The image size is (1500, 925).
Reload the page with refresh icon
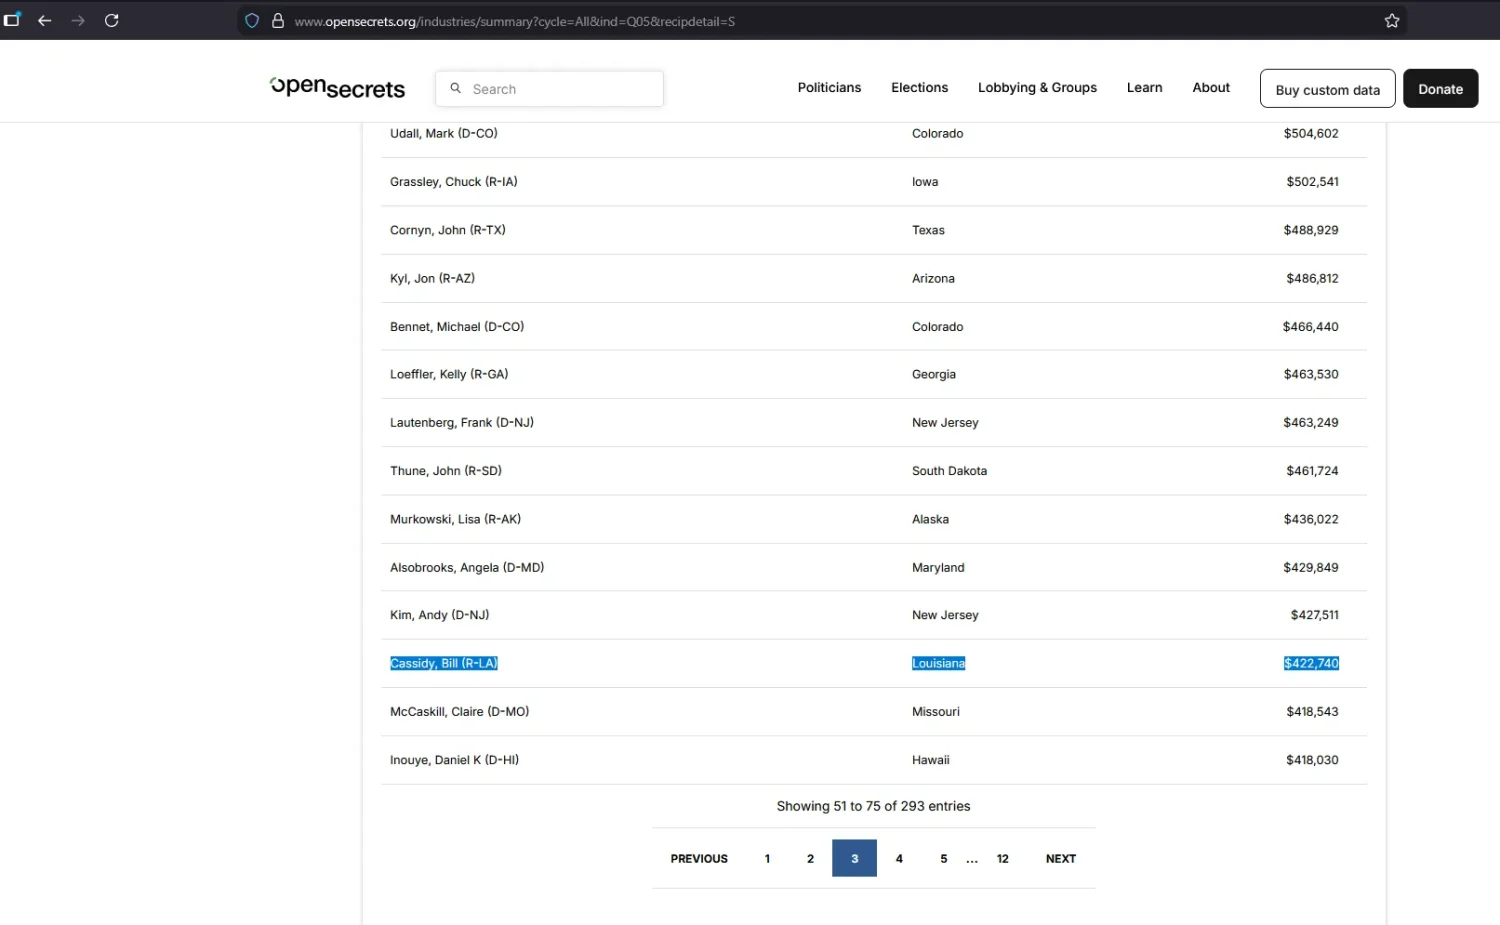click(x=112, y=20)
